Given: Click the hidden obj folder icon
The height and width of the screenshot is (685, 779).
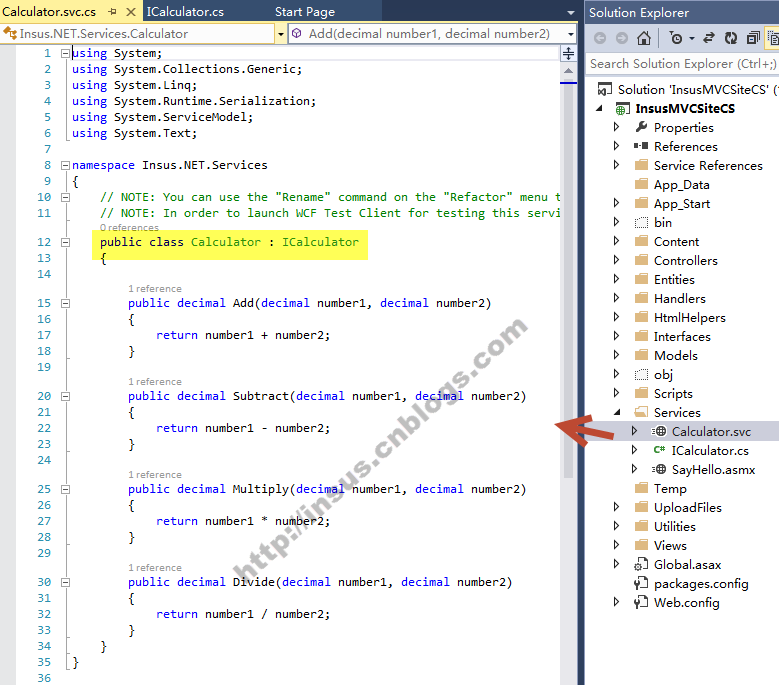Looking at the screenshot, I should pyautogui.click(x=641, y=375).
